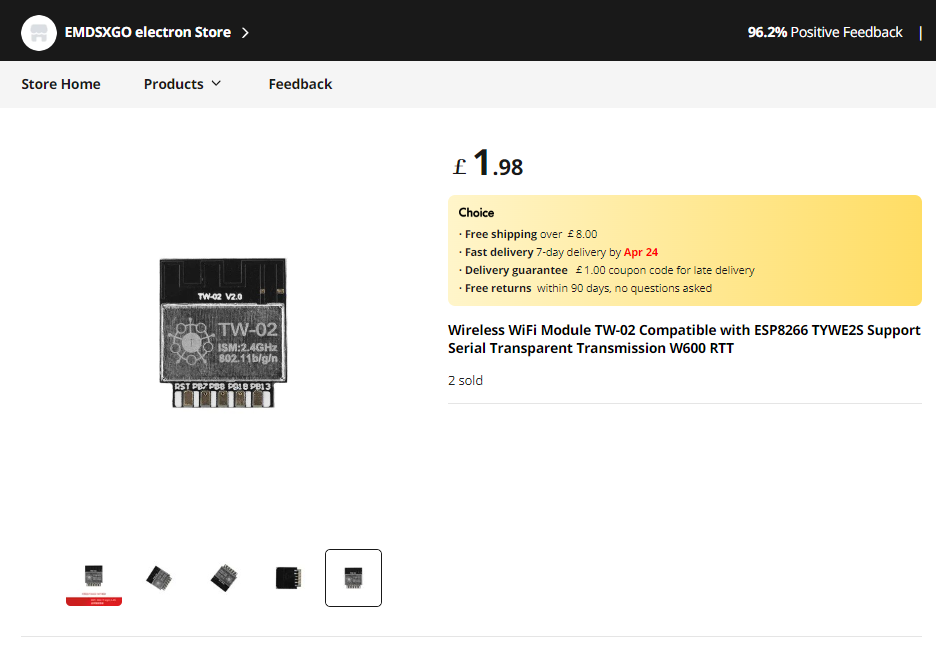Viewport: 936px width, 649px height.
Task: Click the store avatar icon
Action: pos(39,32)
